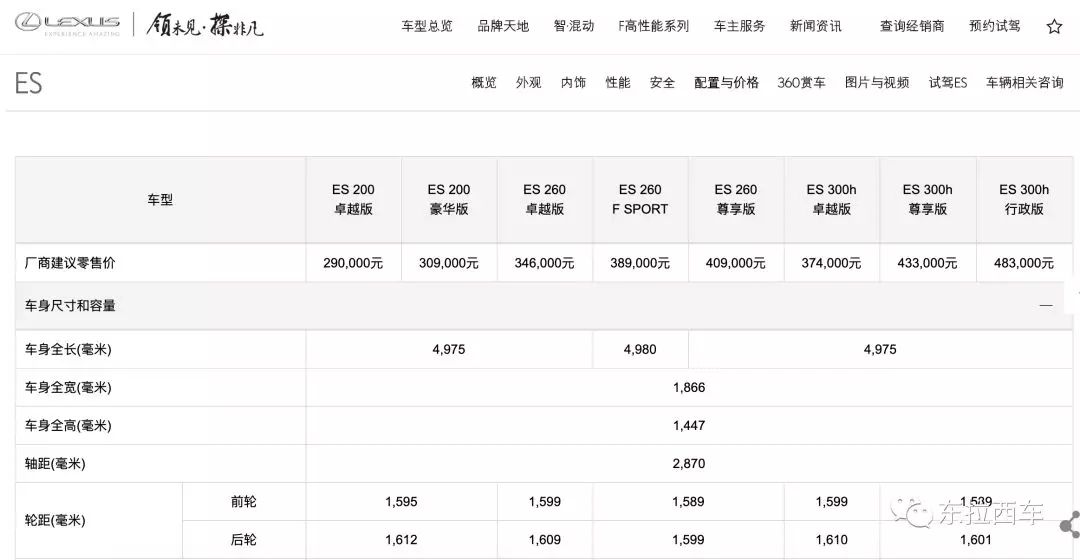Collapse the 车身尺寸和容量 section

tap(1046, 305)
